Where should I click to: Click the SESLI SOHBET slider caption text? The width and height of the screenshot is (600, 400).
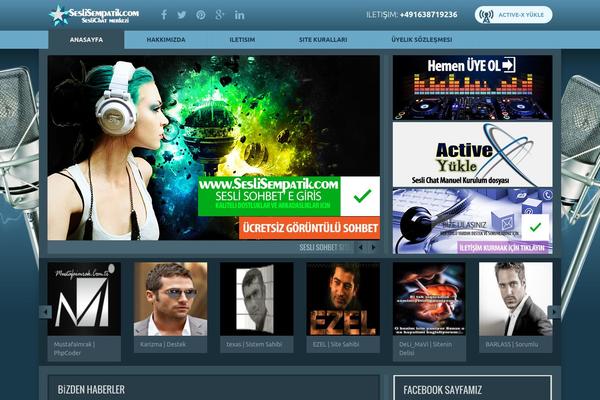click(324, 247)
